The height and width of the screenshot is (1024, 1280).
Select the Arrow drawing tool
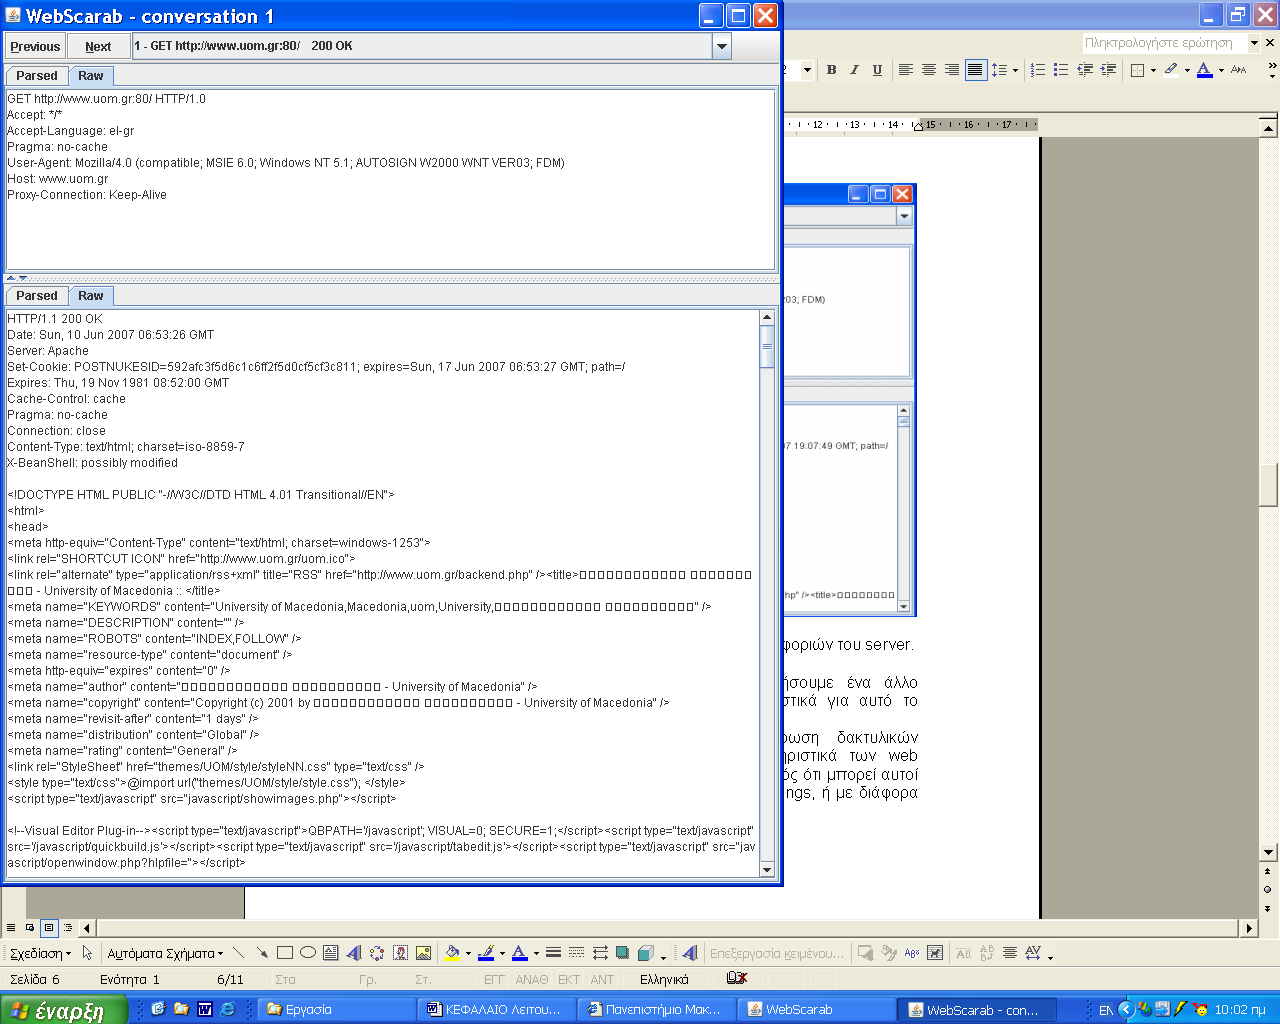pyautogui.click(x=261, y=953)
